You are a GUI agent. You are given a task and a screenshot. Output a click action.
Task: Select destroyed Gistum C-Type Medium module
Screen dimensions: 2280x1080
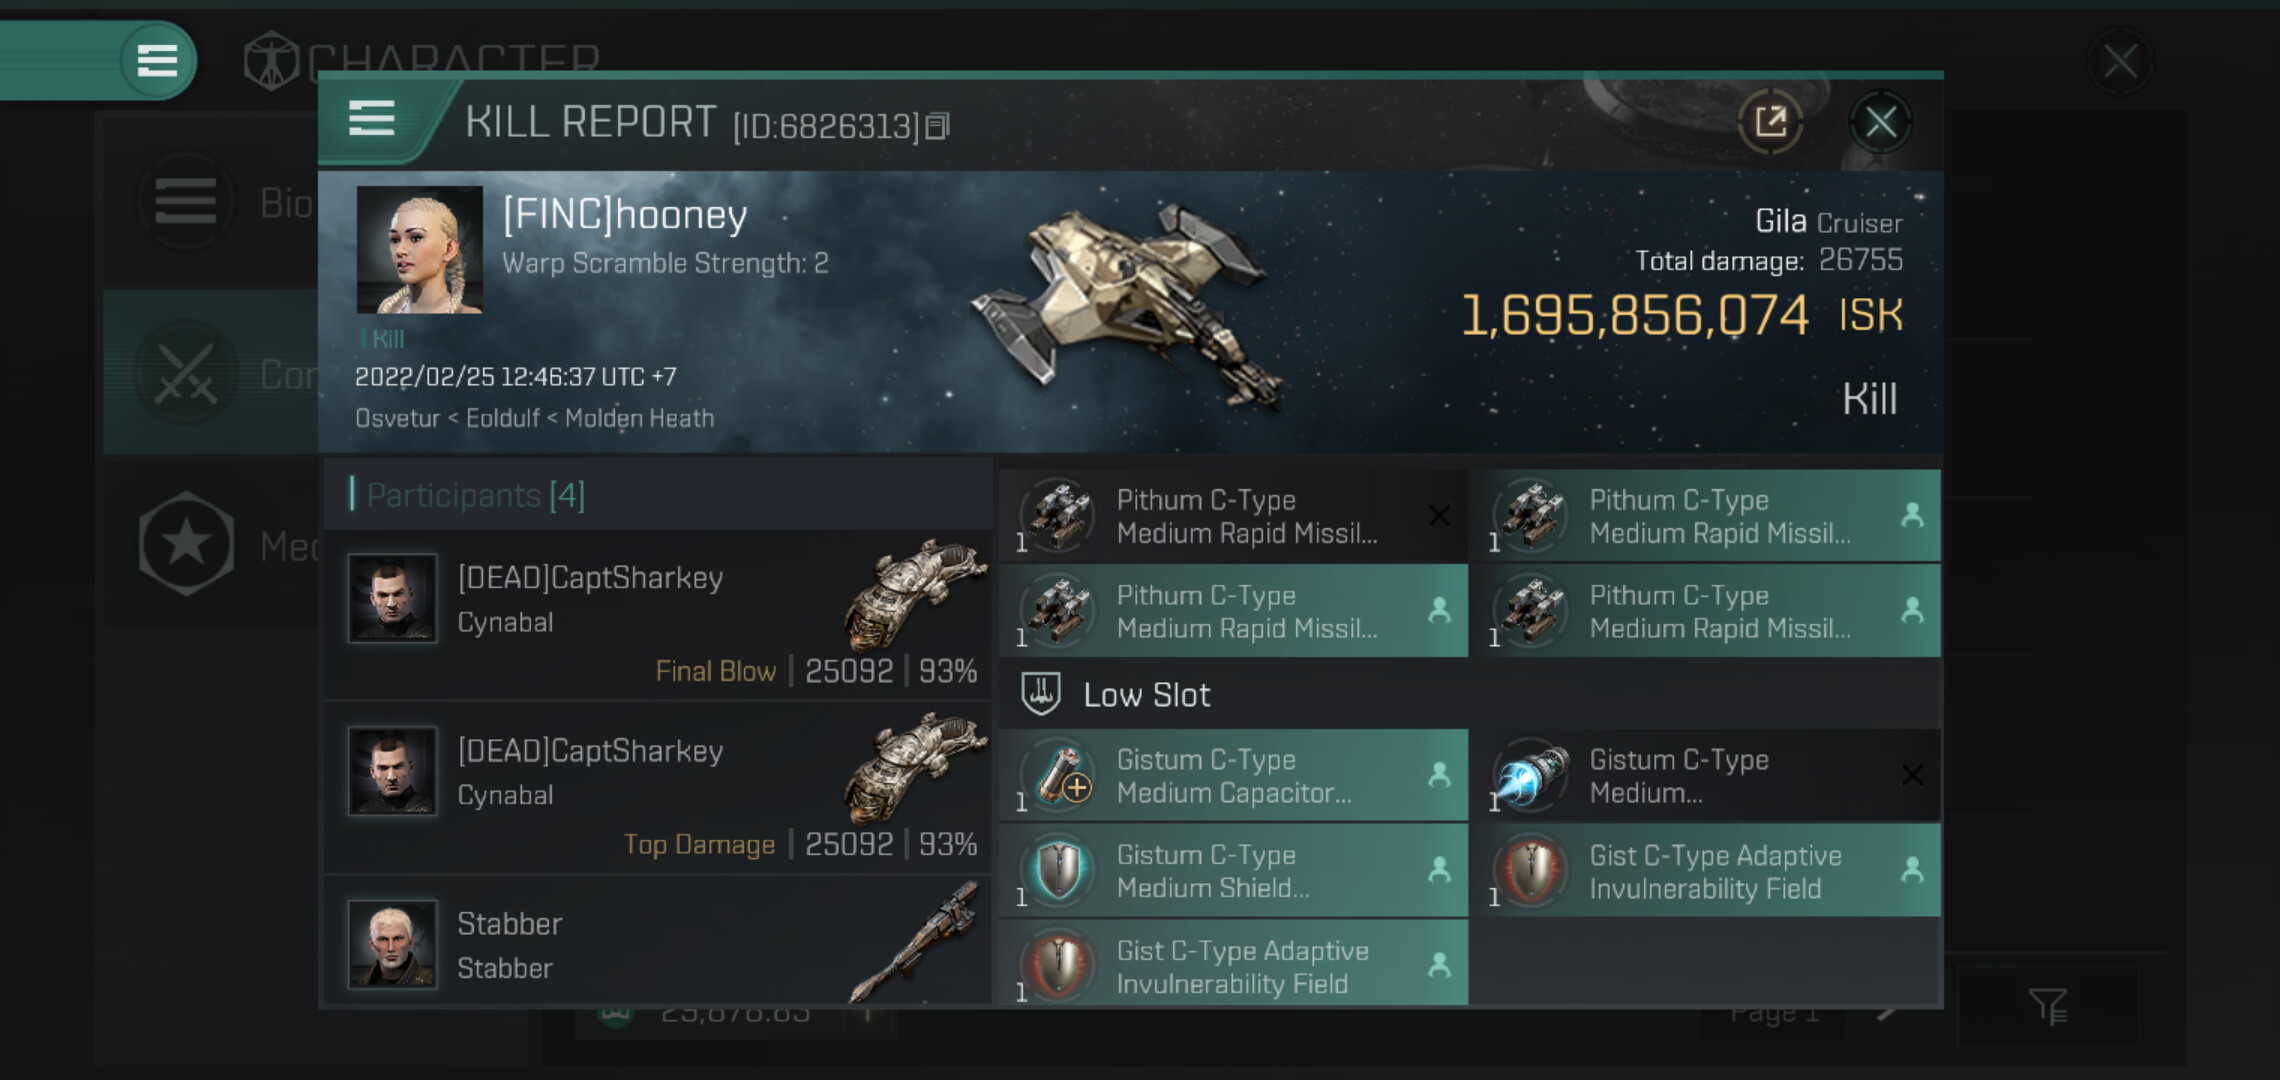point(1711,775)
